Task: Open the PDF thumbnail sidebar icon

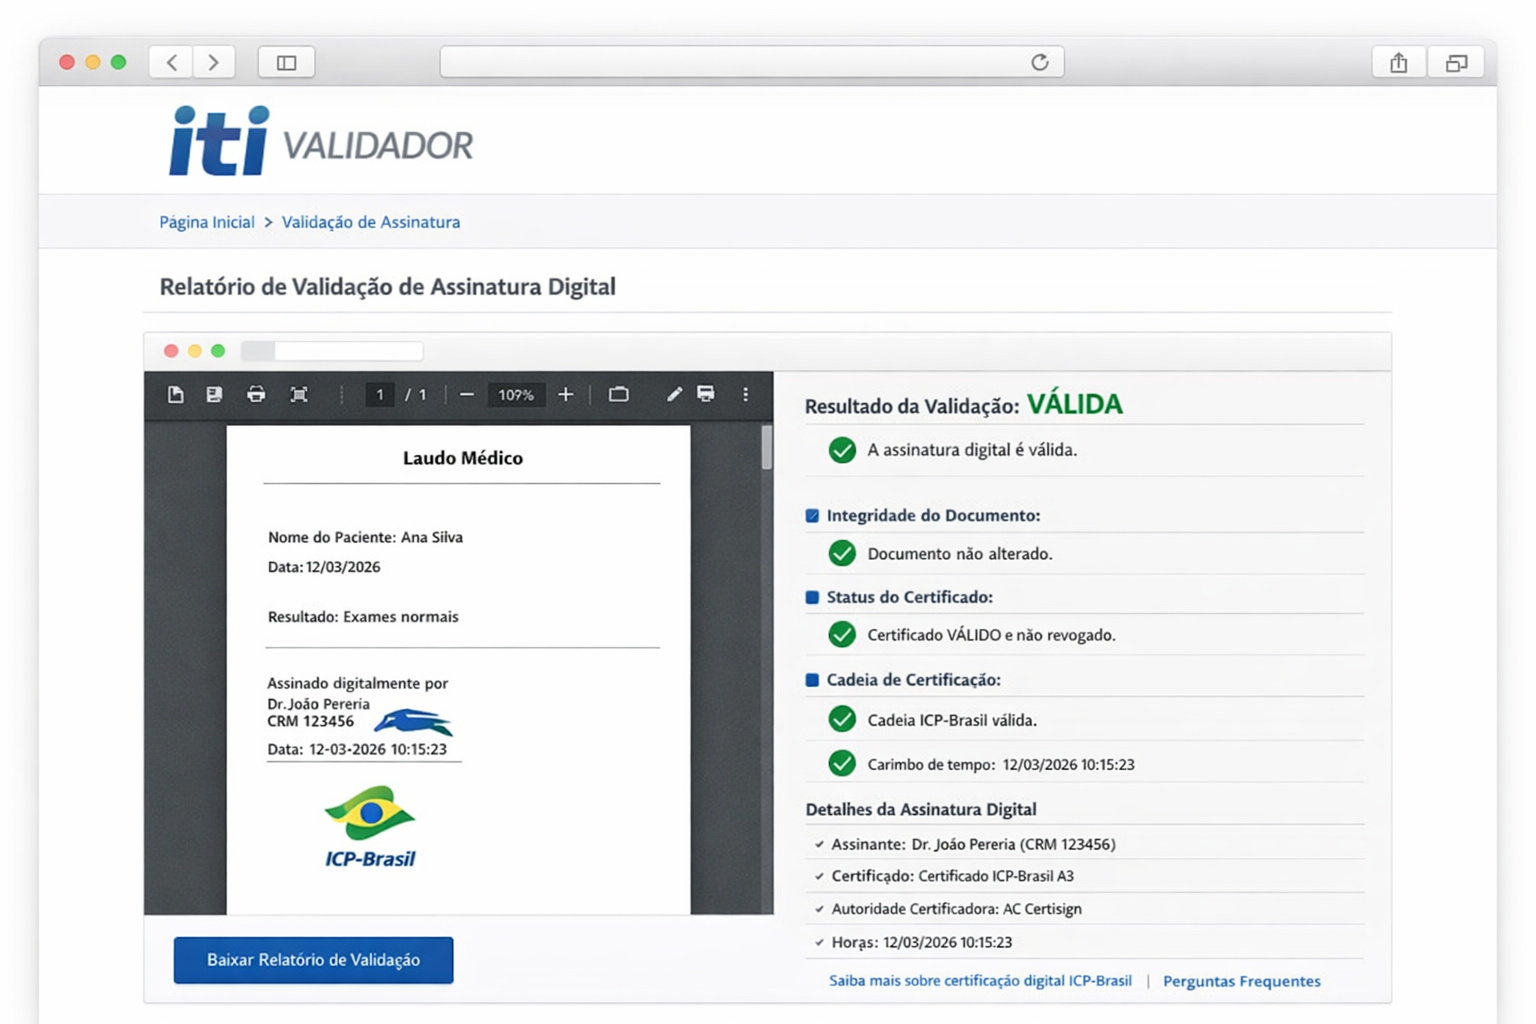Action: coord(176,394)
